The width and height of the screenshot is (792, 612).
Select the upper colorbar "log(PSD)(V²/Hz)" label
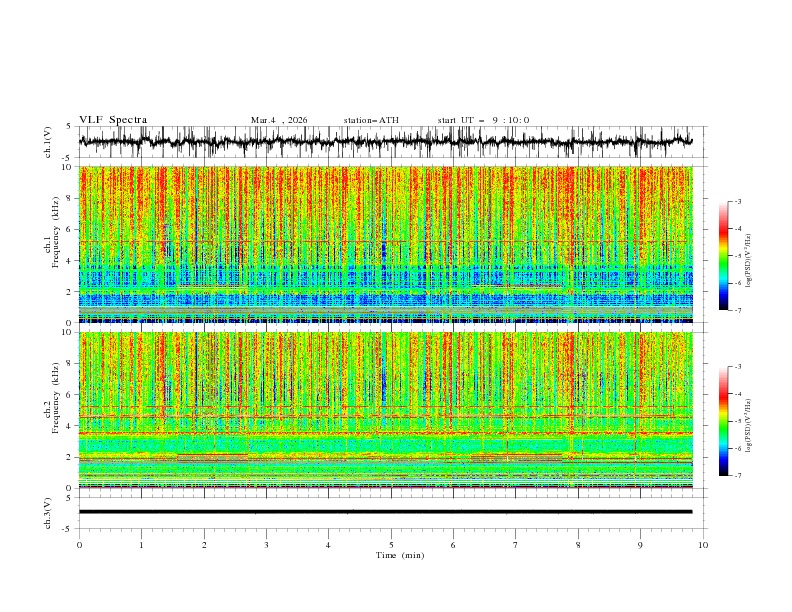pyautogui.click(x=748, y=261)
